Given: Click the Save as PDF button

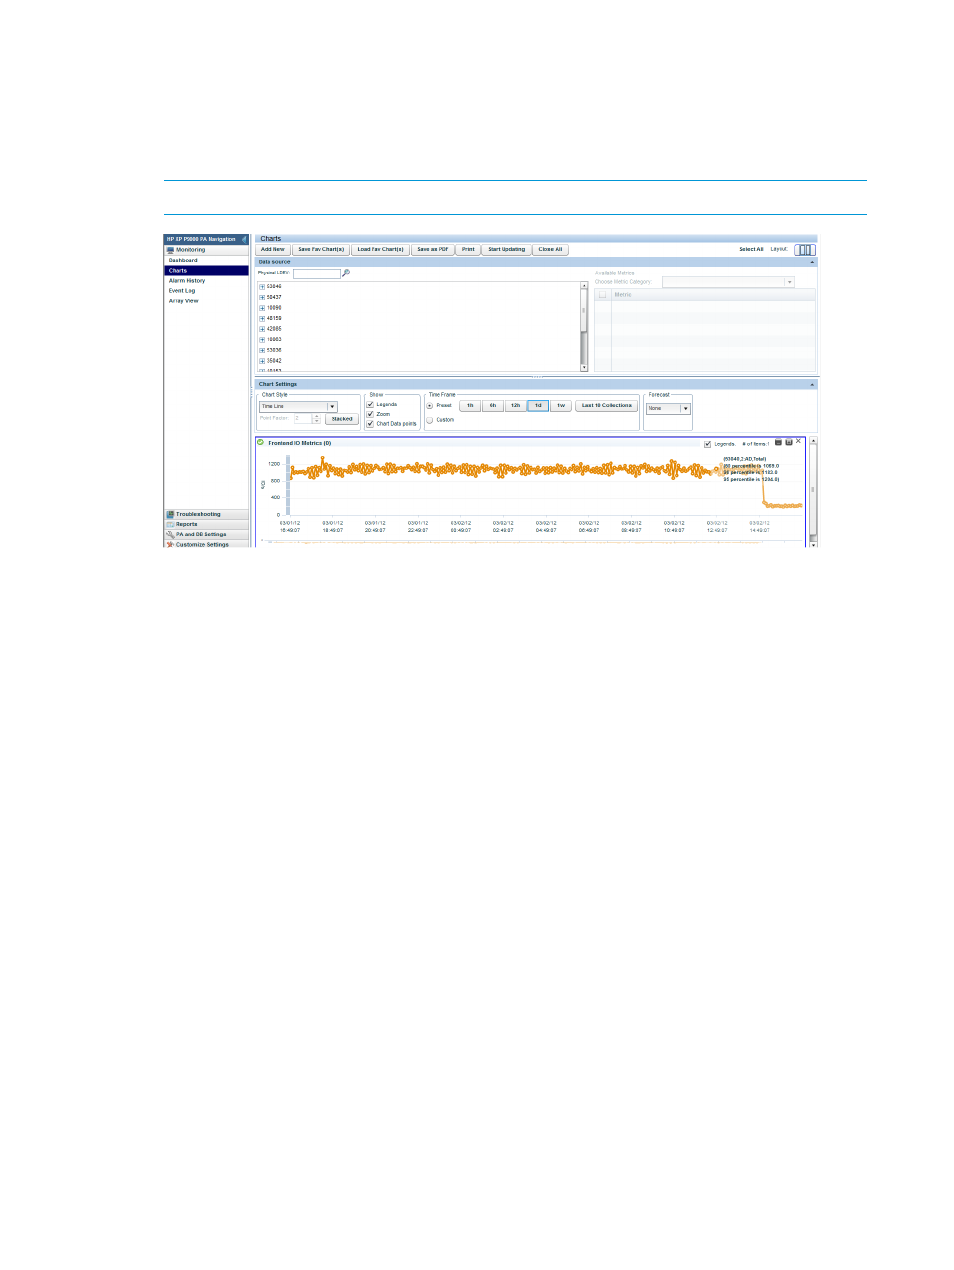Looking at the screenshot, I should tap(433, 250).
